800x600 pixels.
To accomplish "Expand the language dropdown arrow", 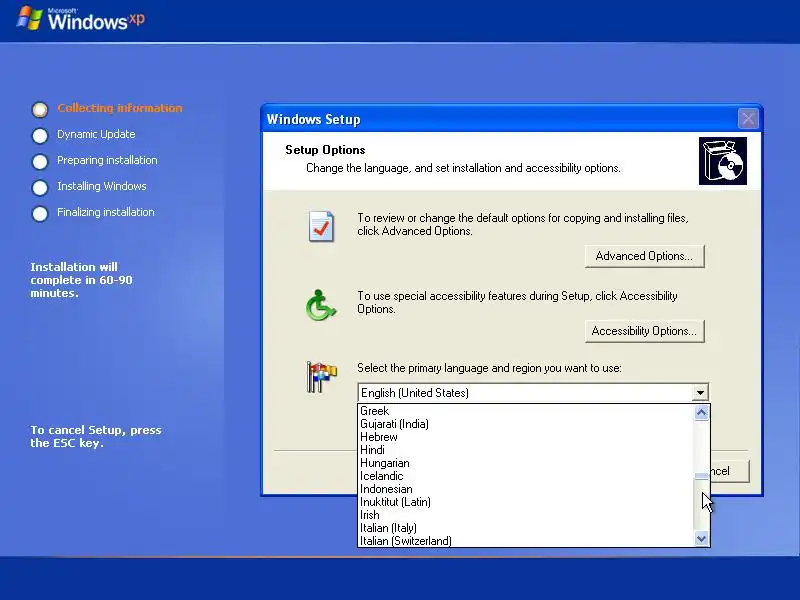I will (x=700, y=392).
